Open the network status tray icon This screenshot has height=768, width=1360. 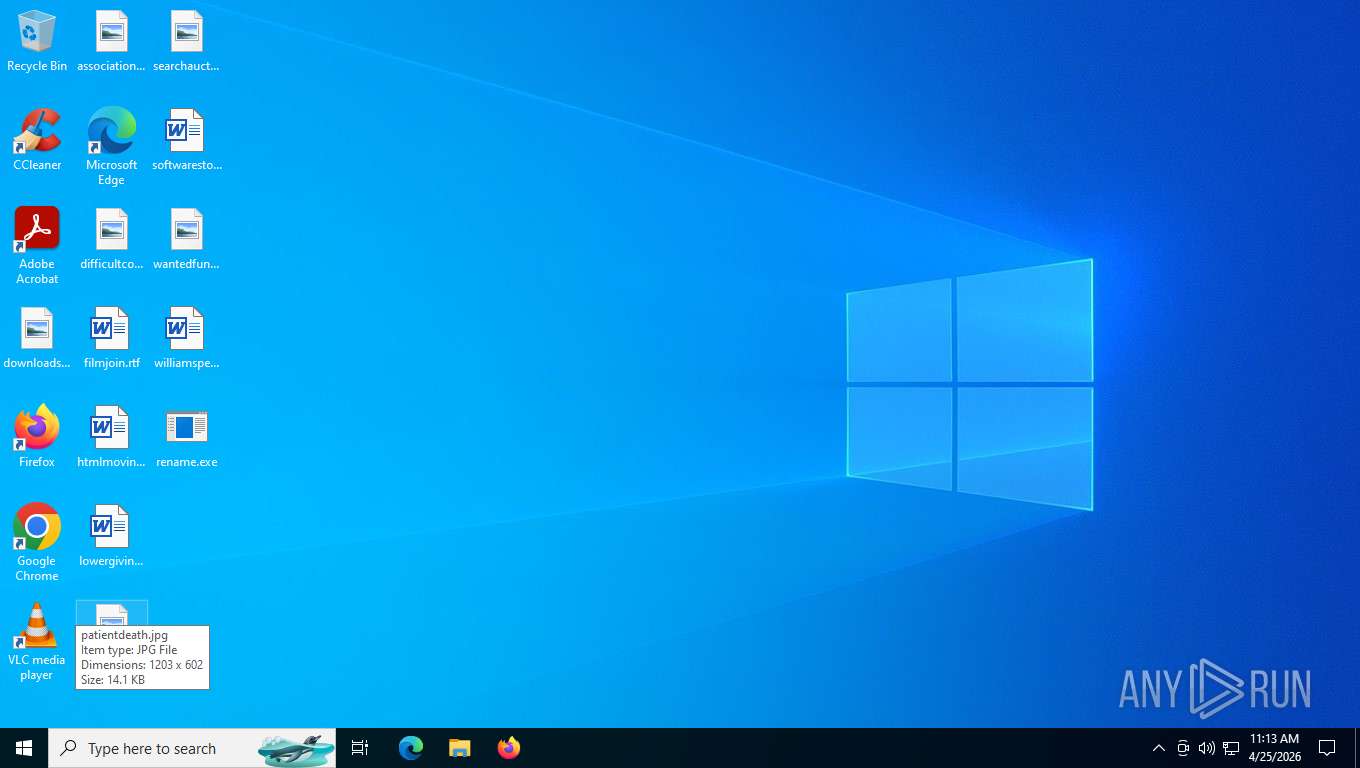[1231, 748]
